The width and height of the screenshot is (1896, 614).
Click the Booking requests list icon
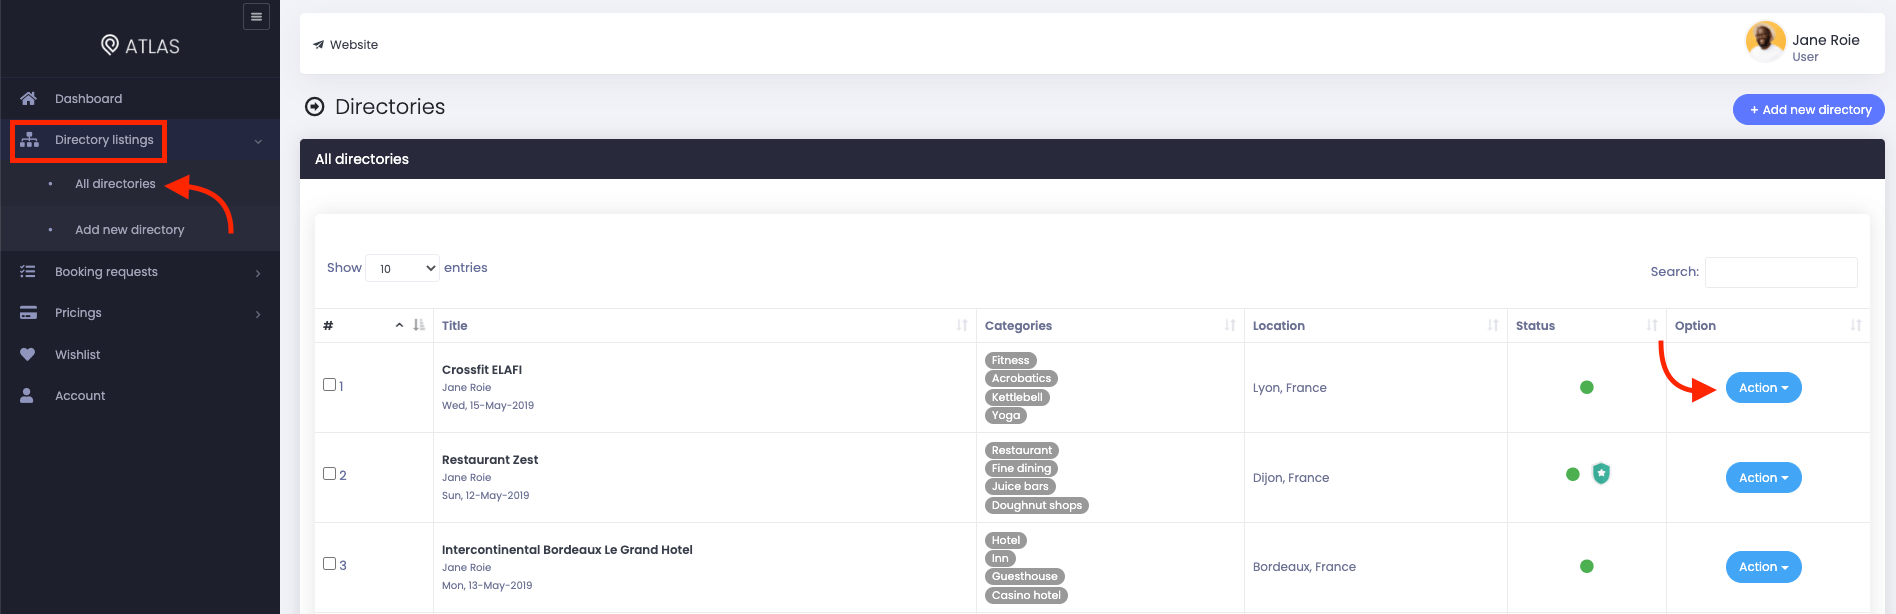tap(28, 272)
